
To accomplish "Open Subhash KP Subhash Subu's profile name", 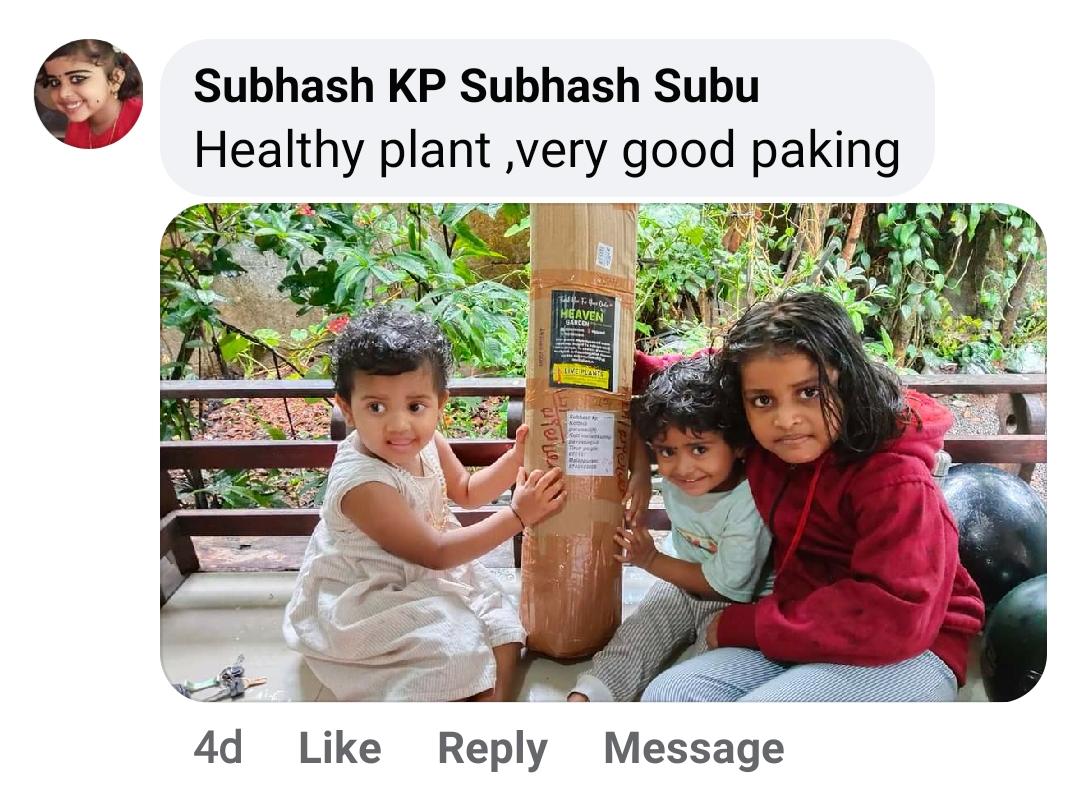I will 476,86.
